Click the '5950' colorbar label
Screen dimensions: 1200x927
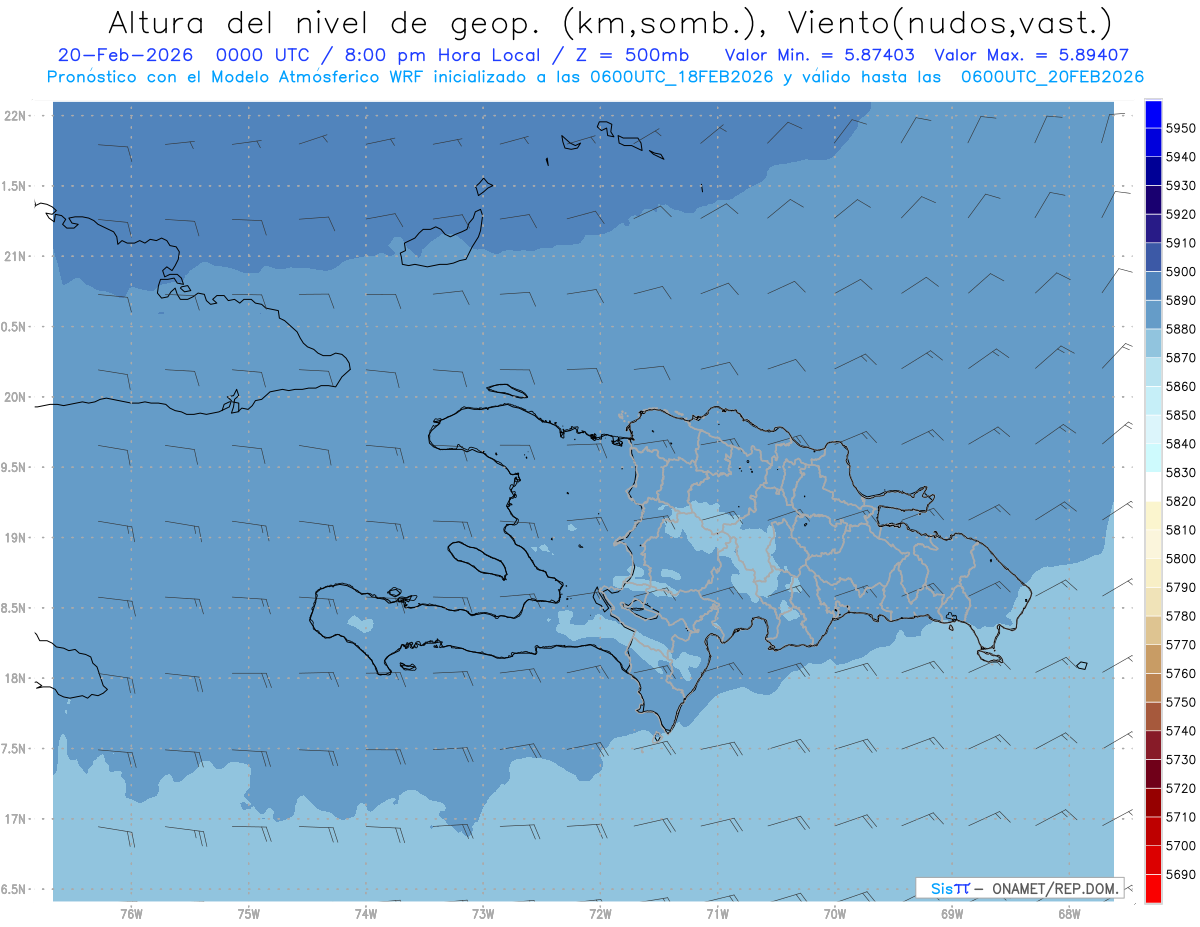coord(1181,128)
